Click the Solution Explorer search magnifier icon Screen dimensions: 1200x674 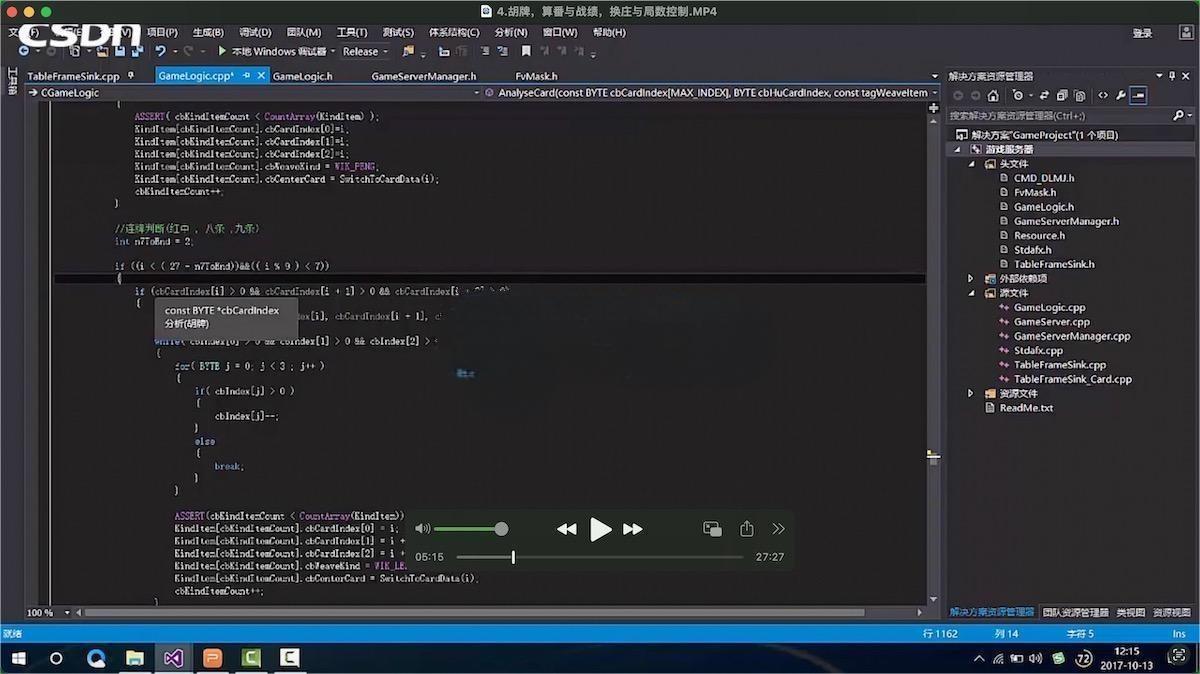coord(1178,116)
